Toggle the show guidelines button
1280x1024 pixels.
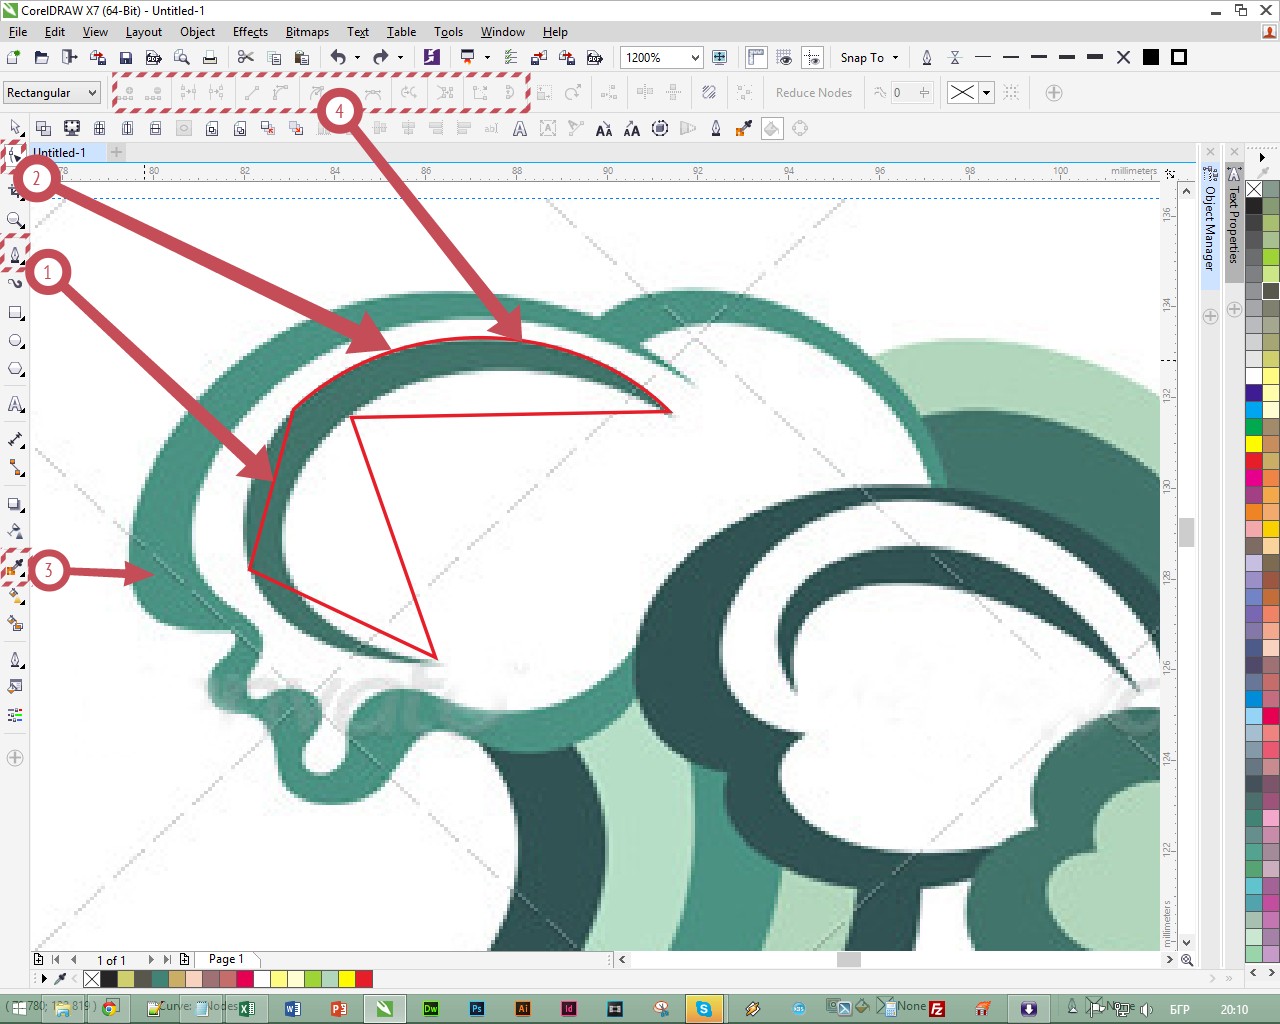813,57
